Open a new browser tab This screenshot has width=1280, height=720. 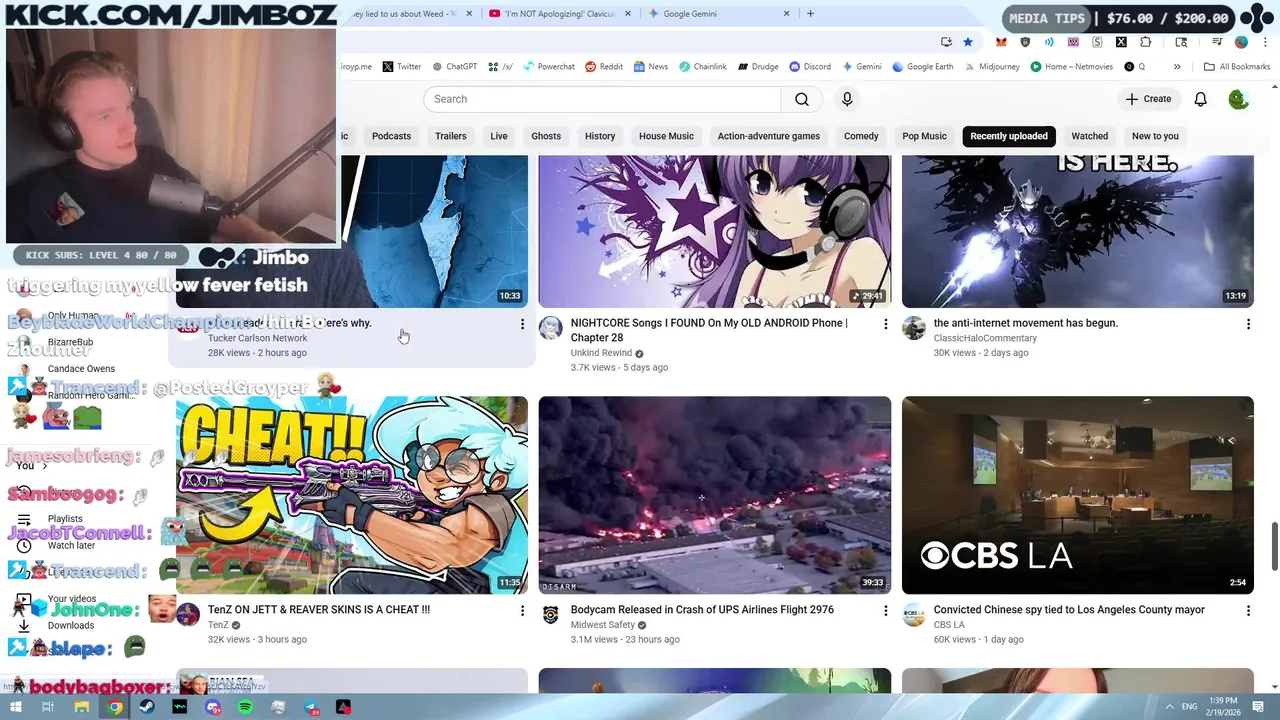[x=810, y=14]
